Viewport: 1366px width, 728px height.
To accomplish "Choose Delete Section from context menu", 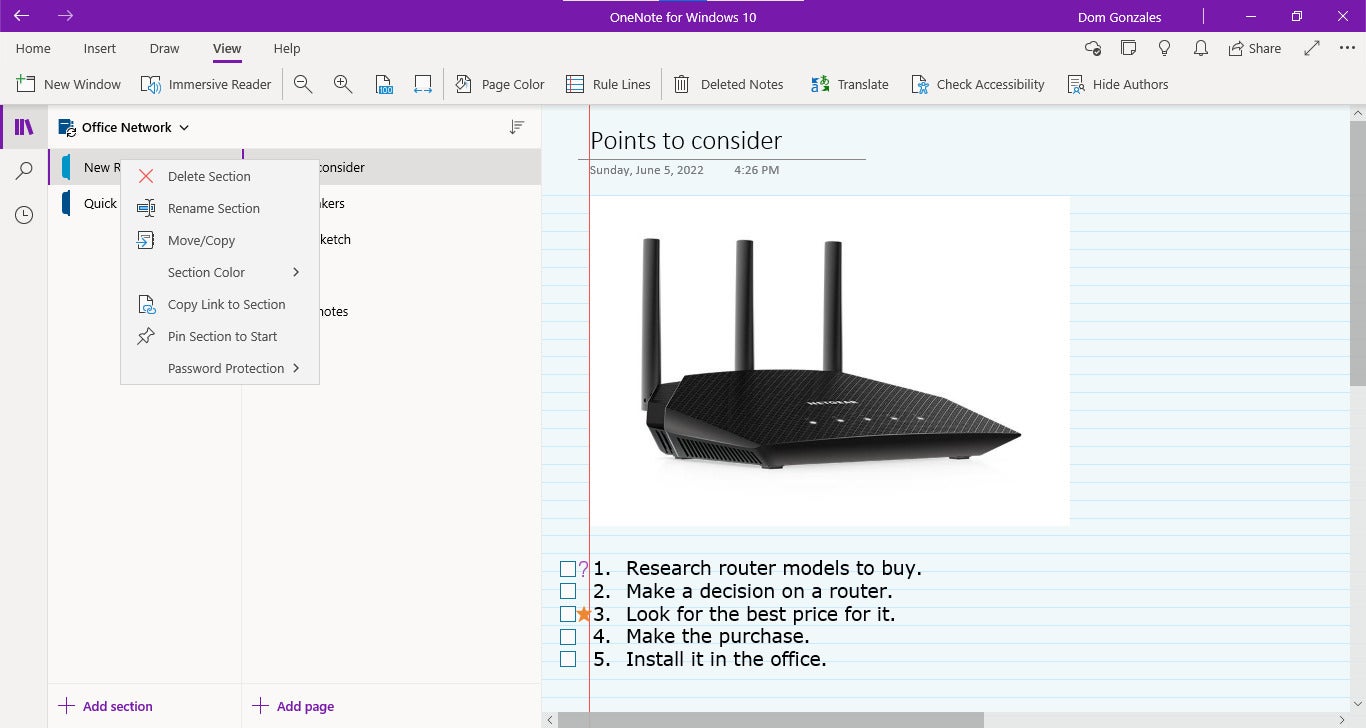I will (220, 176).
